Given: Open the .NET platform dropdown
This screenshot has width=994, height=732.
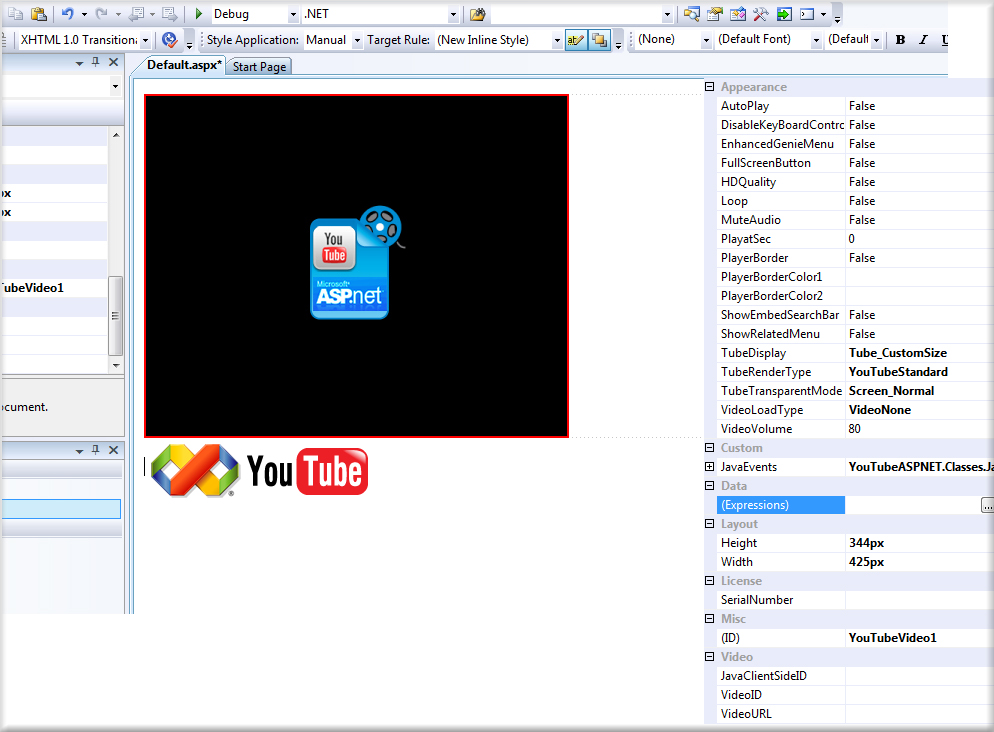Looking at the screenshot, I should coord(453,14).
